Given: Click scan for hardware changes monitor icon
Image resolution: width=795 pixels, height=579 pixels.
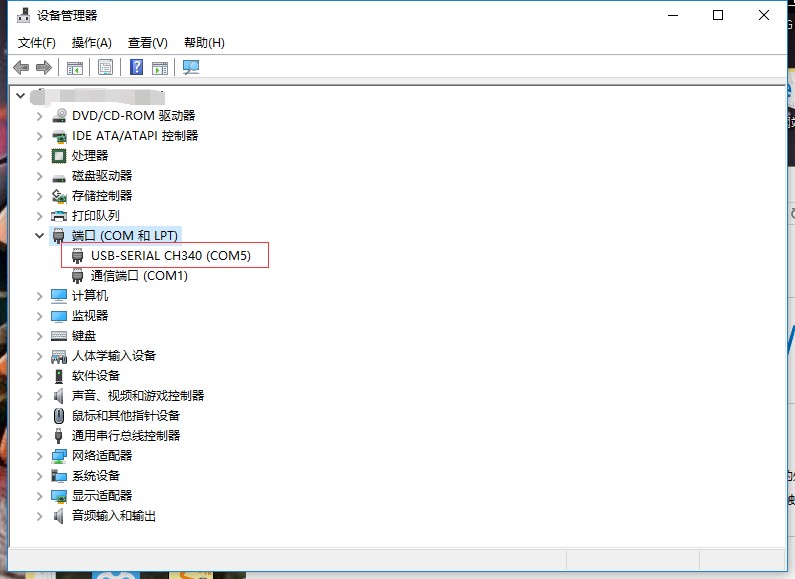Looking at the screenshot, I should point(191,67).
